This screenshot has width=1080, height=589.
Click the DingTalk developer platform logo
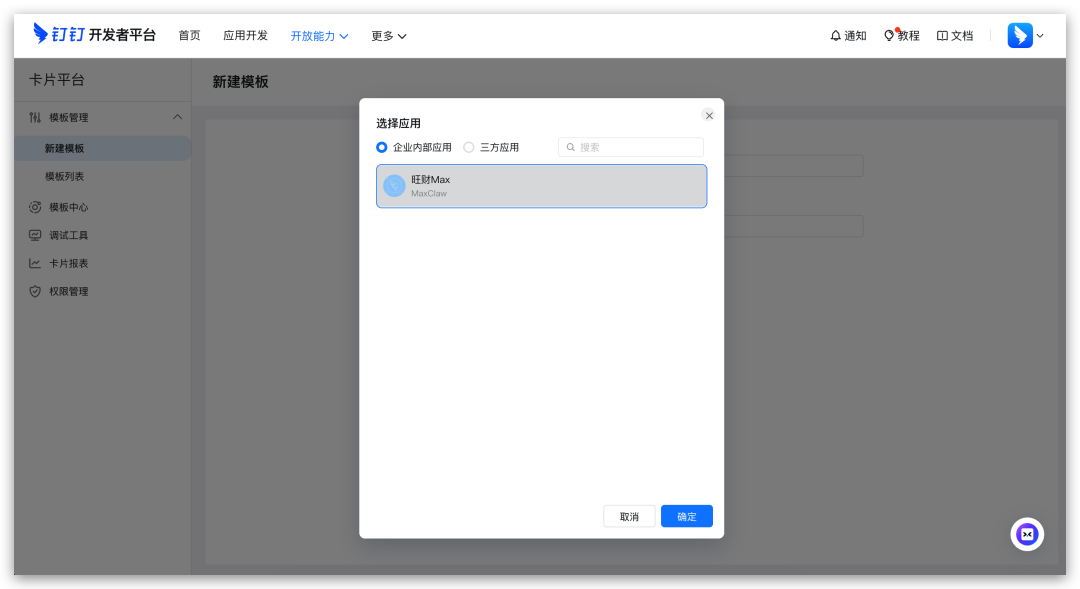pyautogui.click(x=94, y=35)
